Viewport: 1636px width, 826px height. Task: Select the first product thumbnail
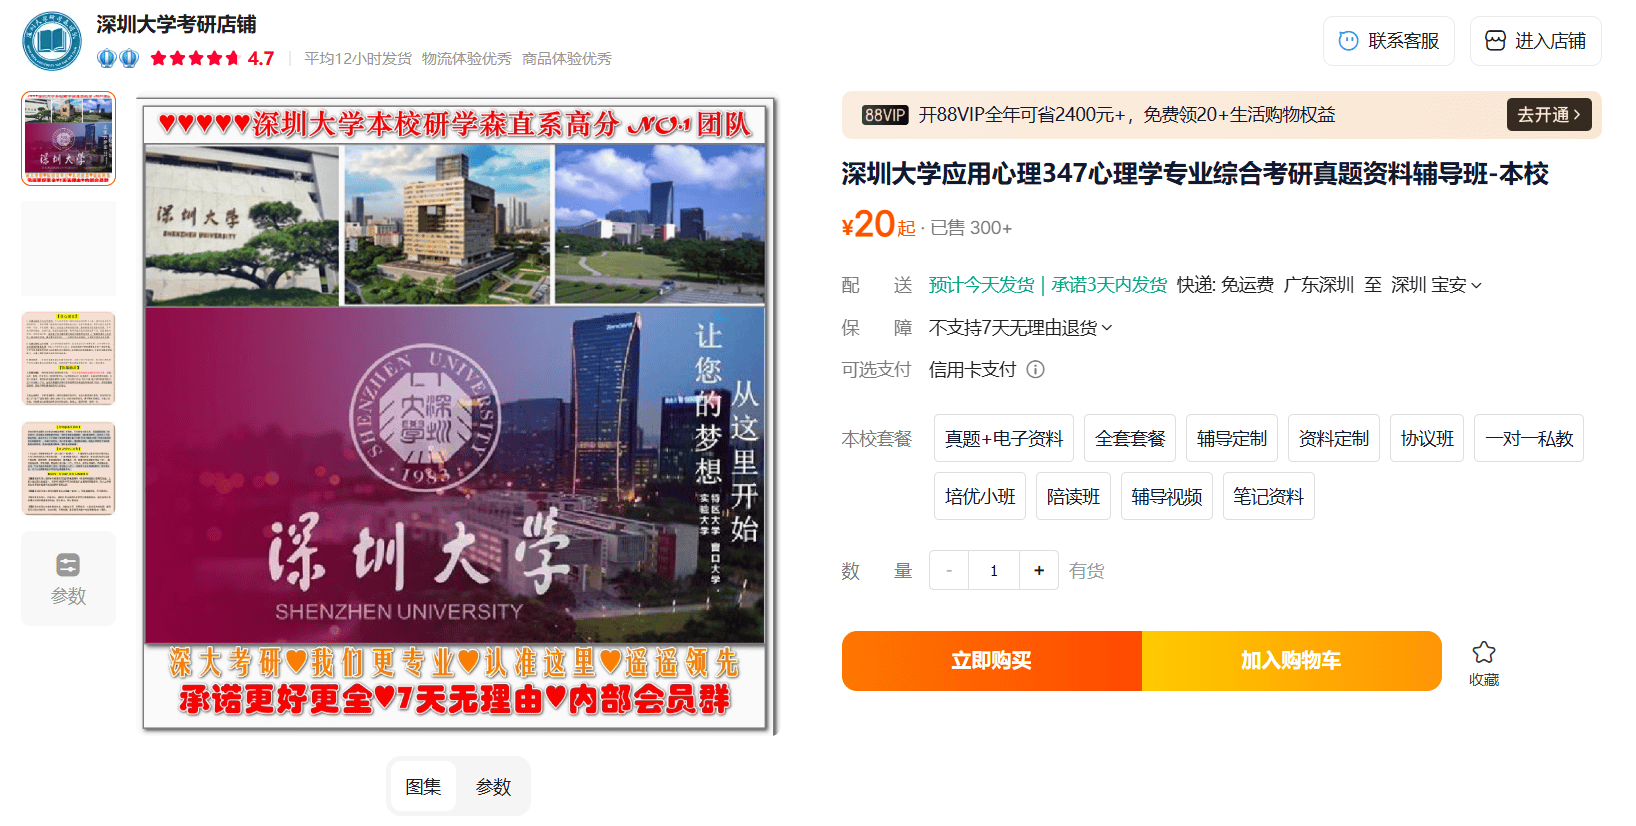coord(68,139)
